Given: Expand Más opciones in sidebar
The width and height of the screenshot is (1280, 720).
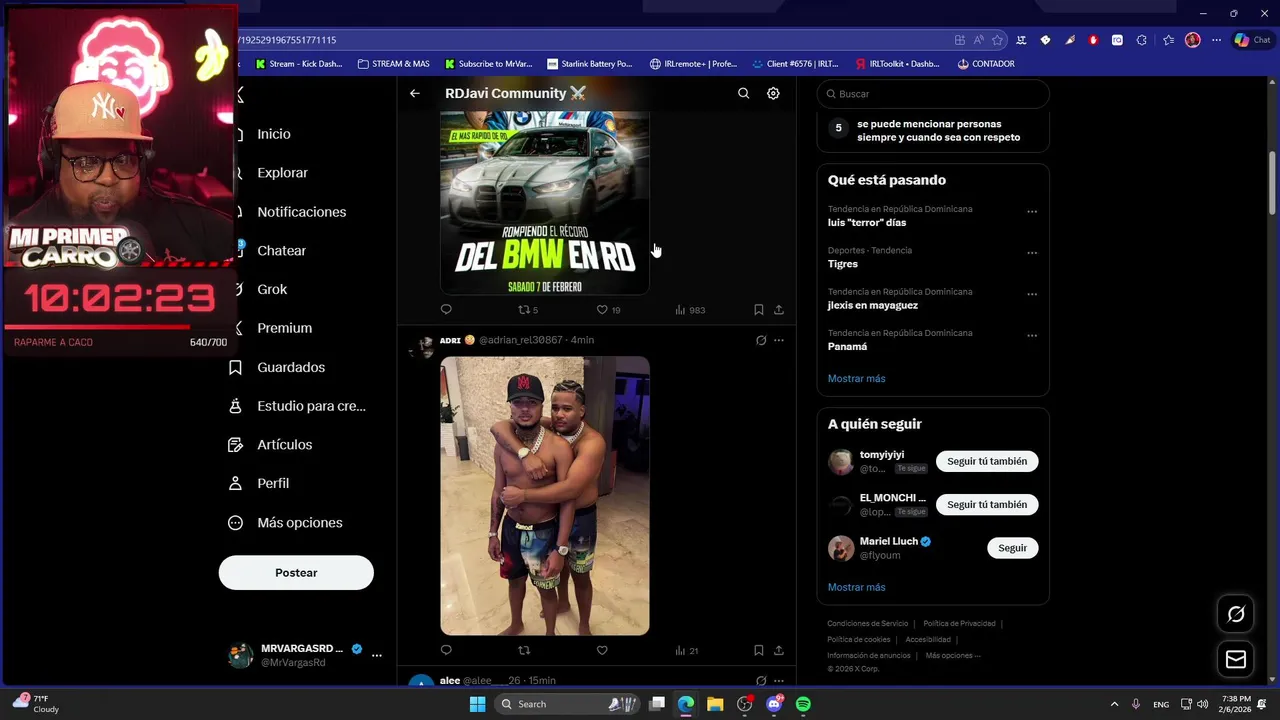Looking at the screenshot, I should point(287,523).
